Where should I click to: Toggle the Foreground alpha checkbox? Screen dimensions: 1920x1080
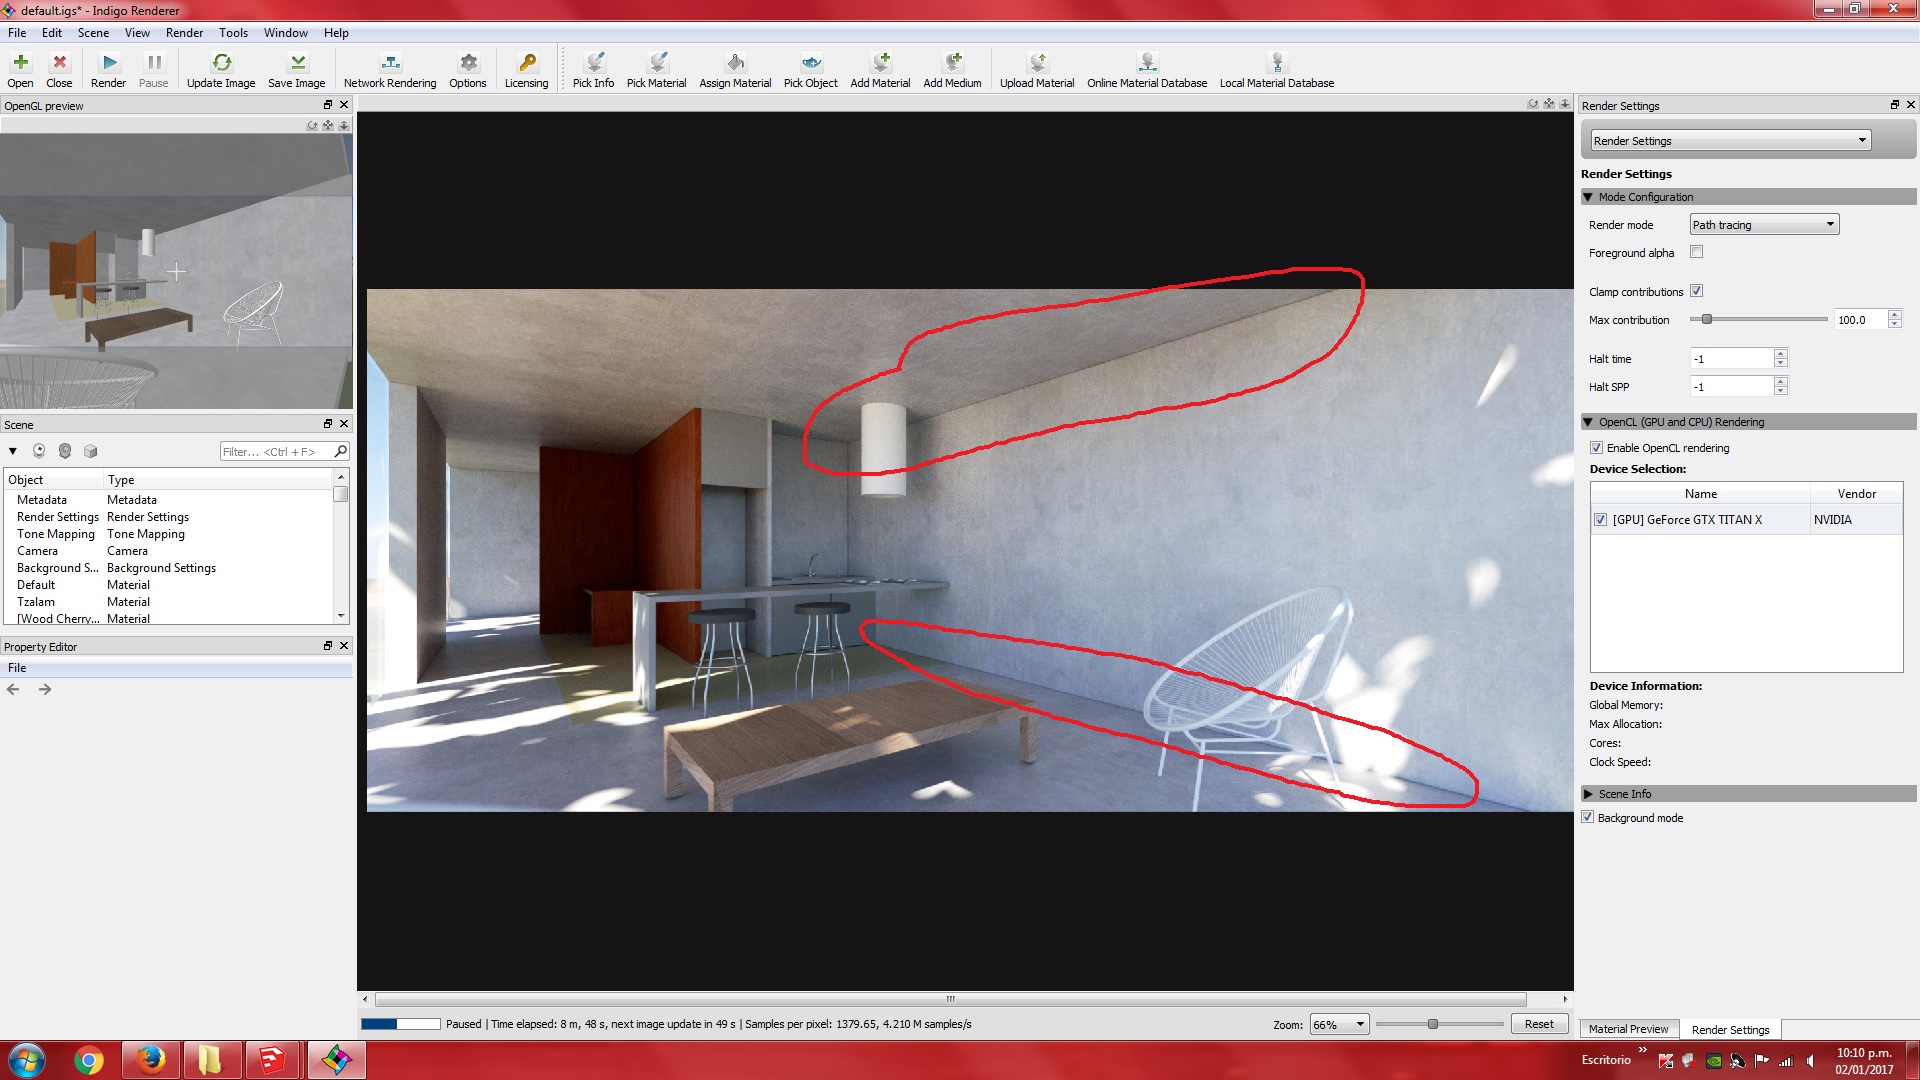coord(1696,252)
